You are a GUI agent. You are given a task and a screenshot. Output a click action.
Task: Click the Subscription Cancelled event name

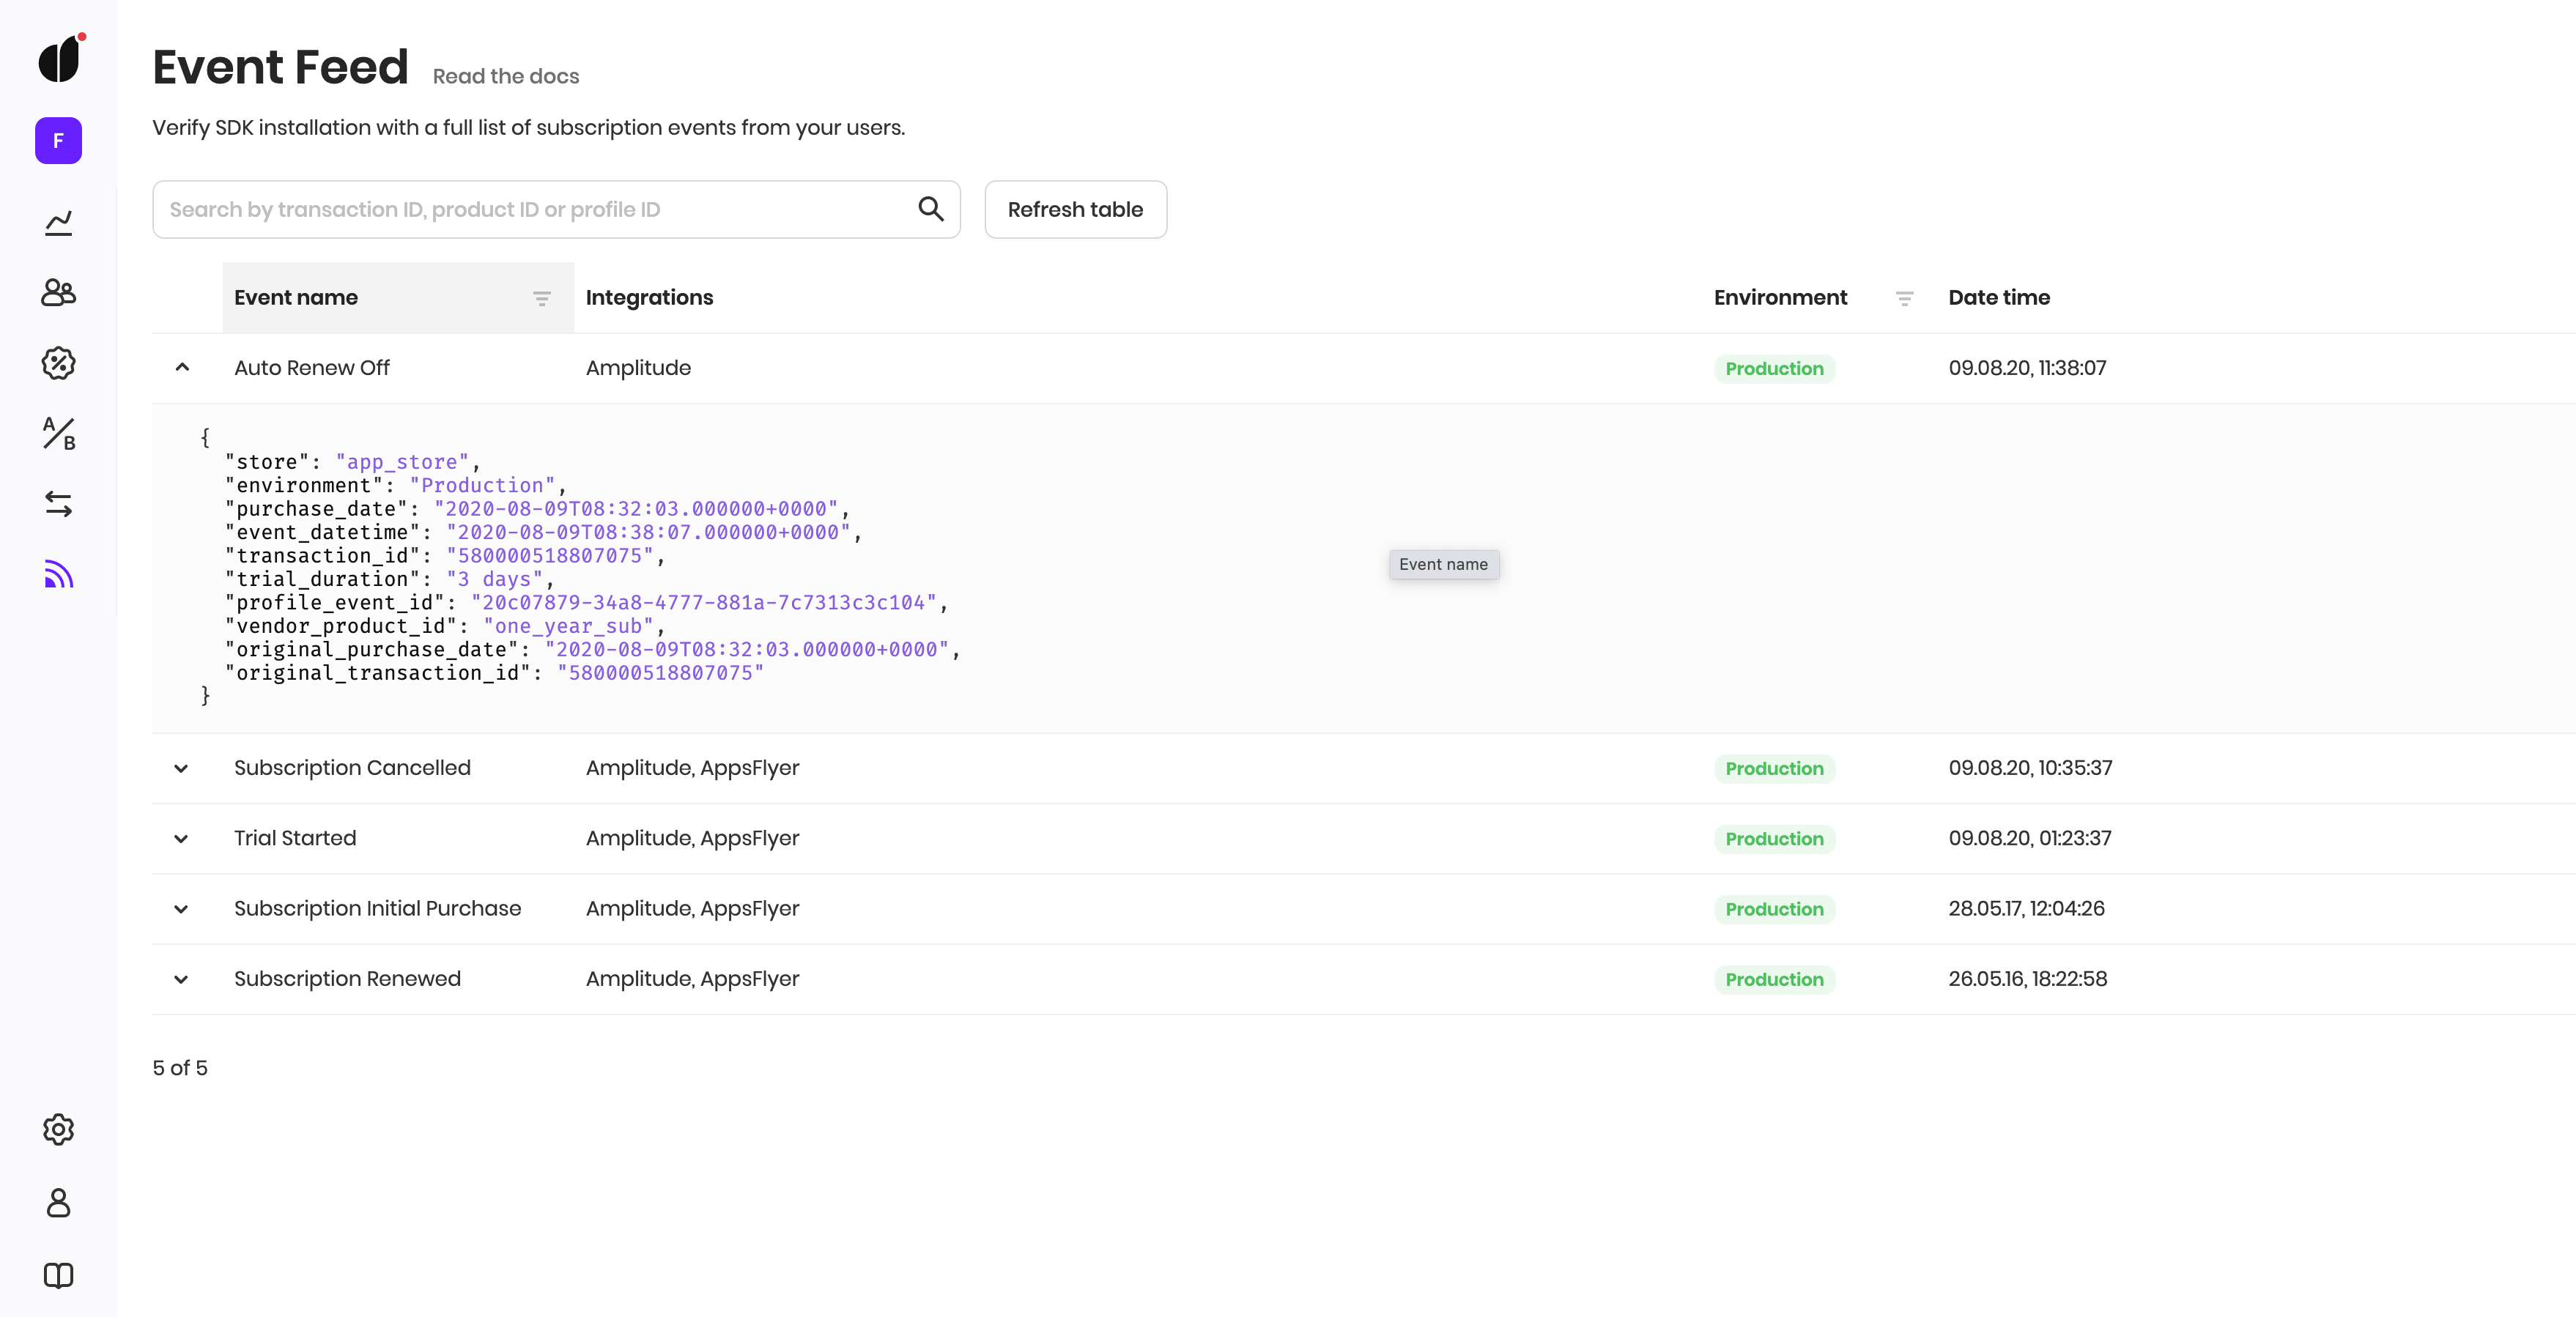(352, 768)
